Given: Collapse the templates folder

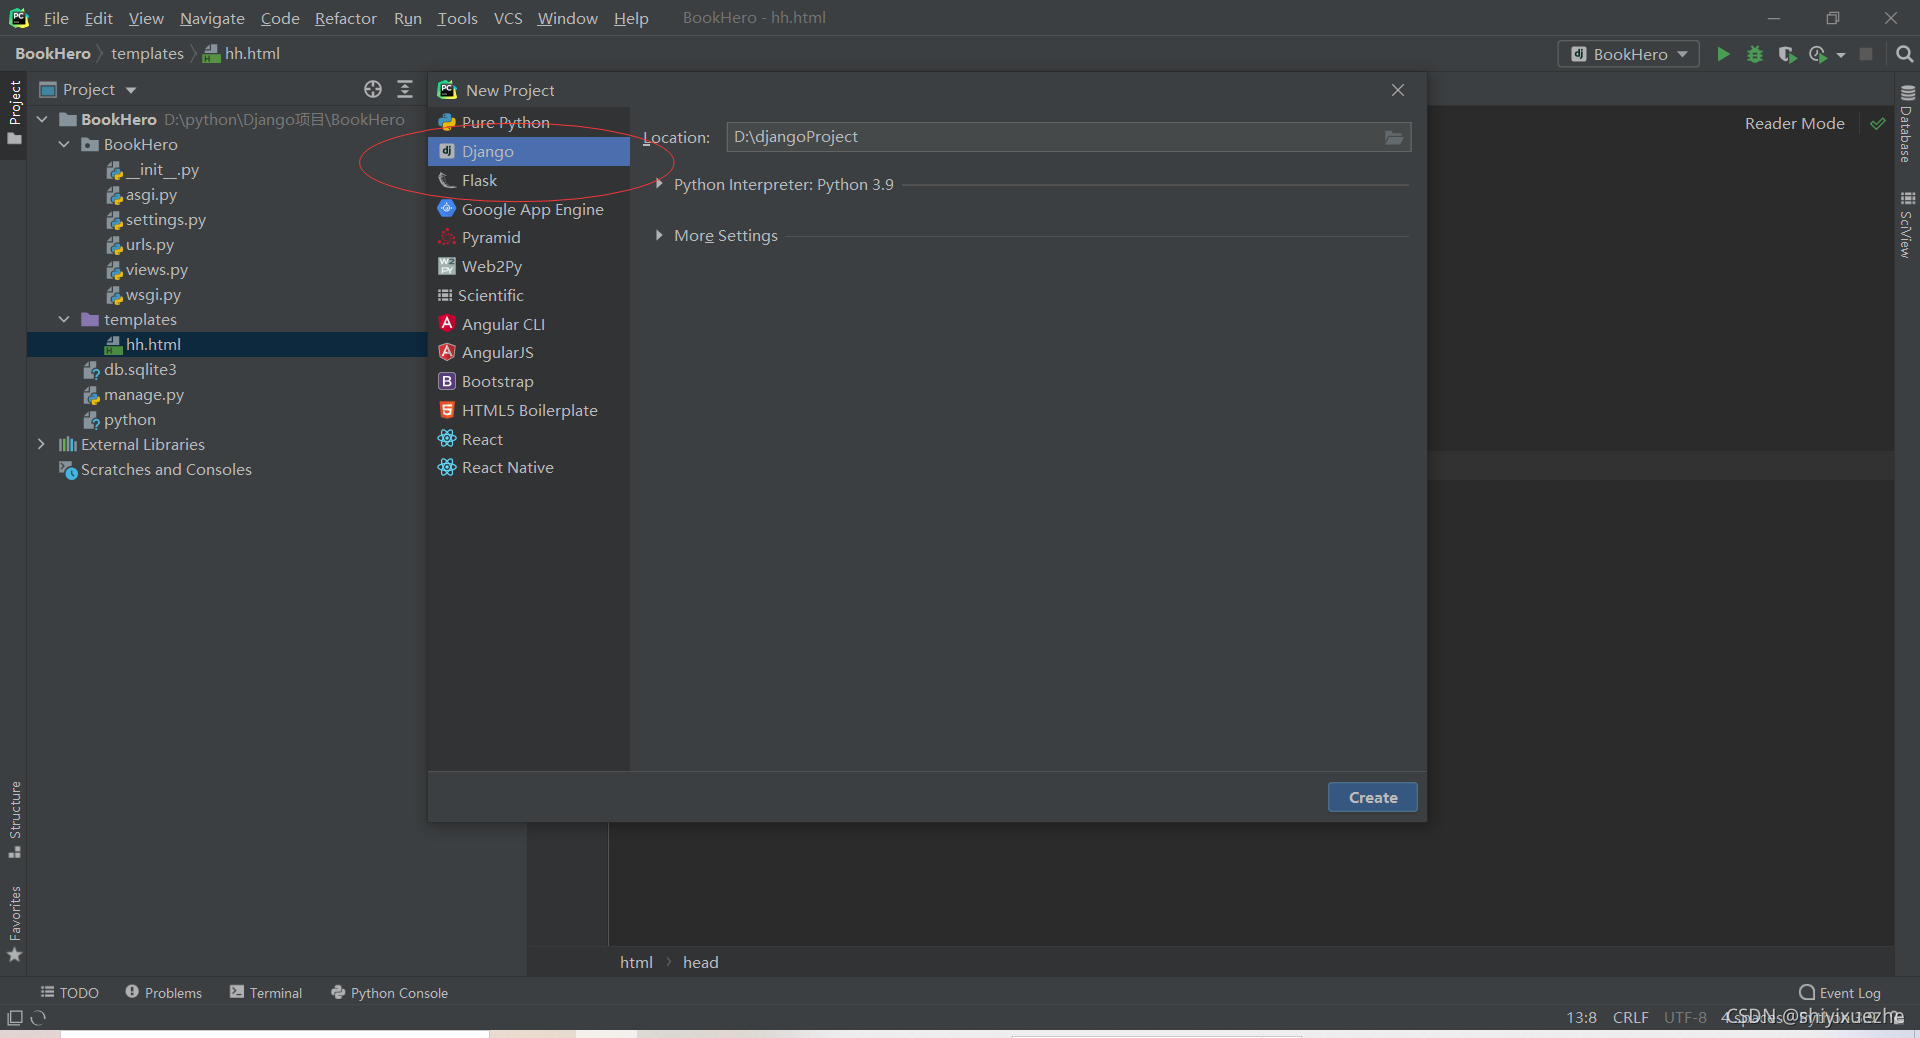Looking at the screenshot, I should tap(64, 319).
